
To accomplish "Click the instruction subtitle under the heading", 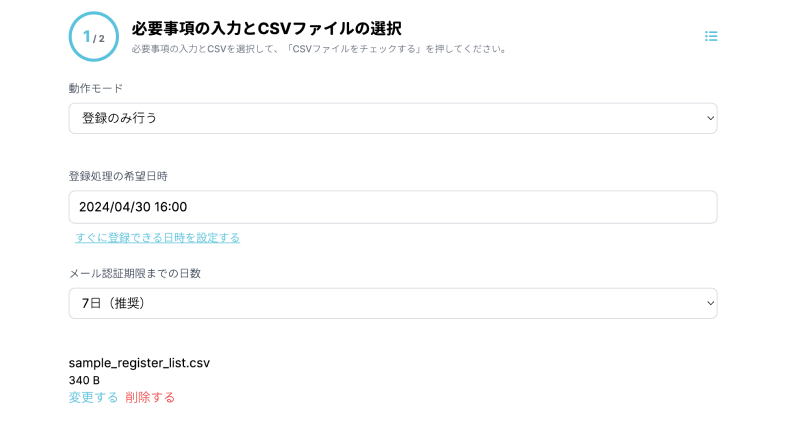I will point(319,49).
